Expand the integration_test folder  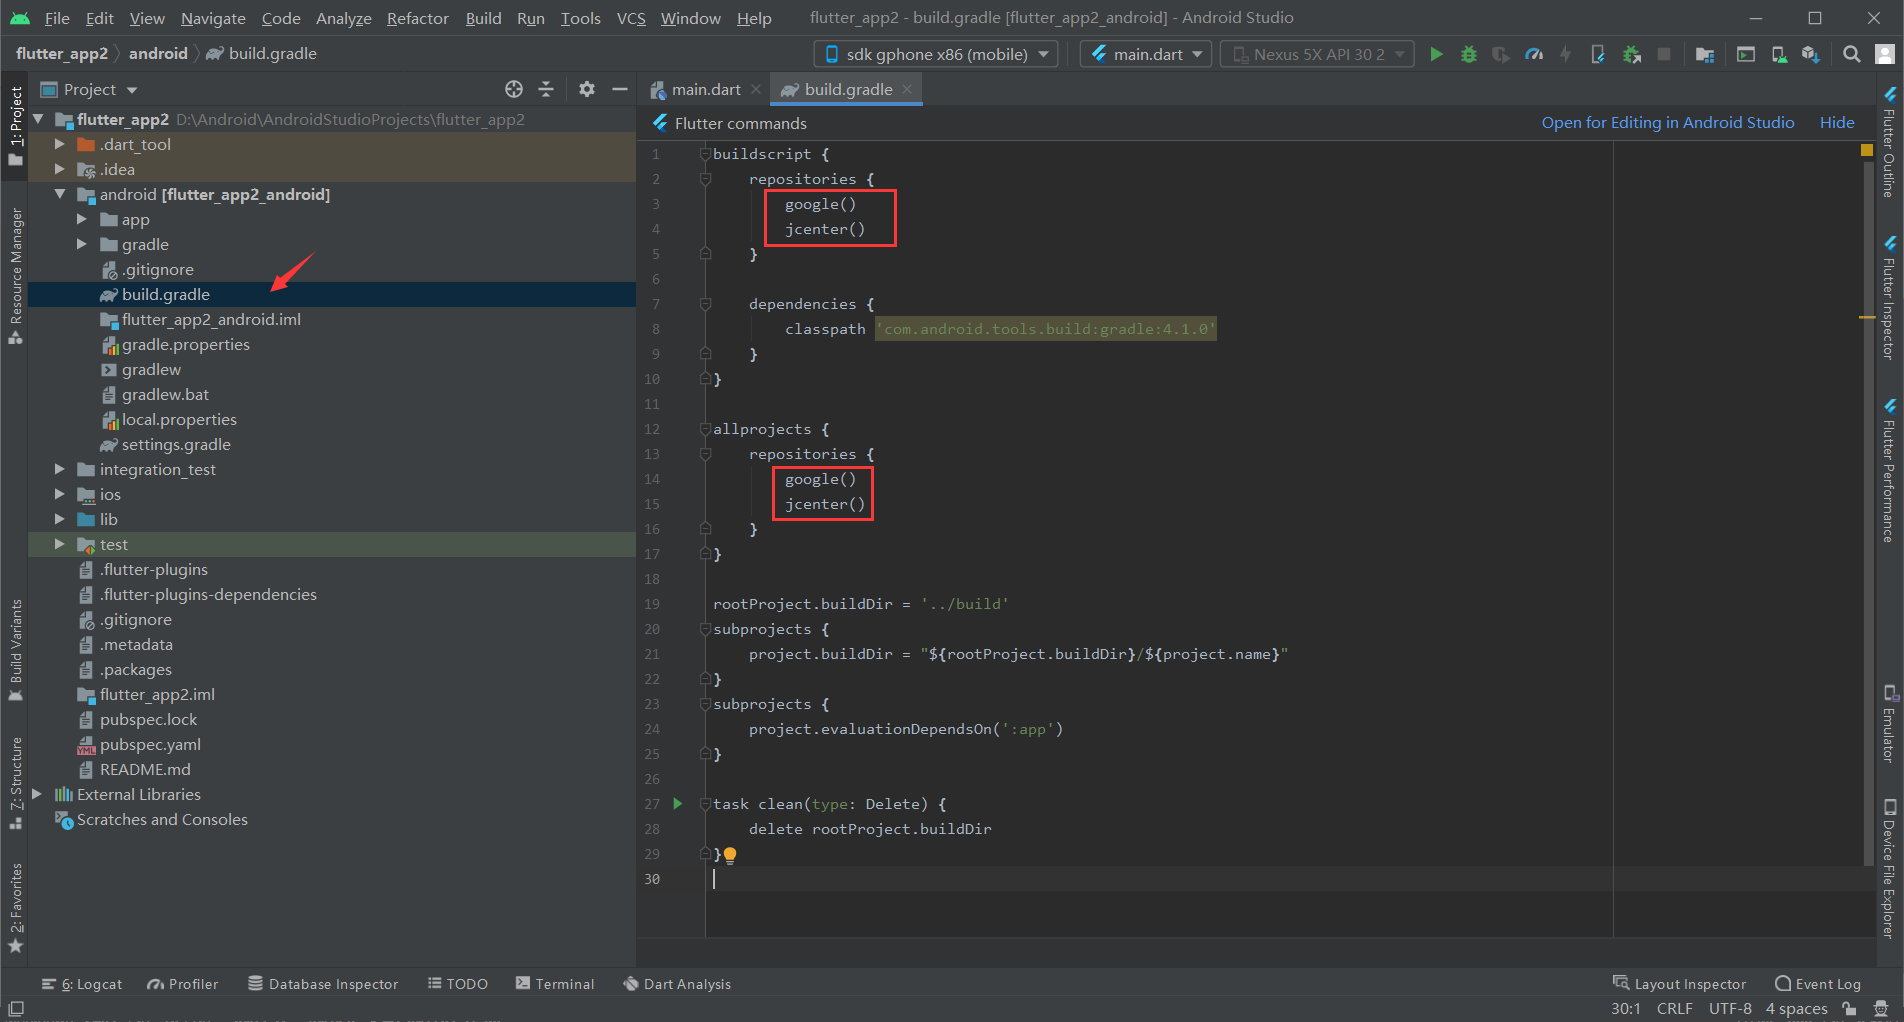pos(60,469)
